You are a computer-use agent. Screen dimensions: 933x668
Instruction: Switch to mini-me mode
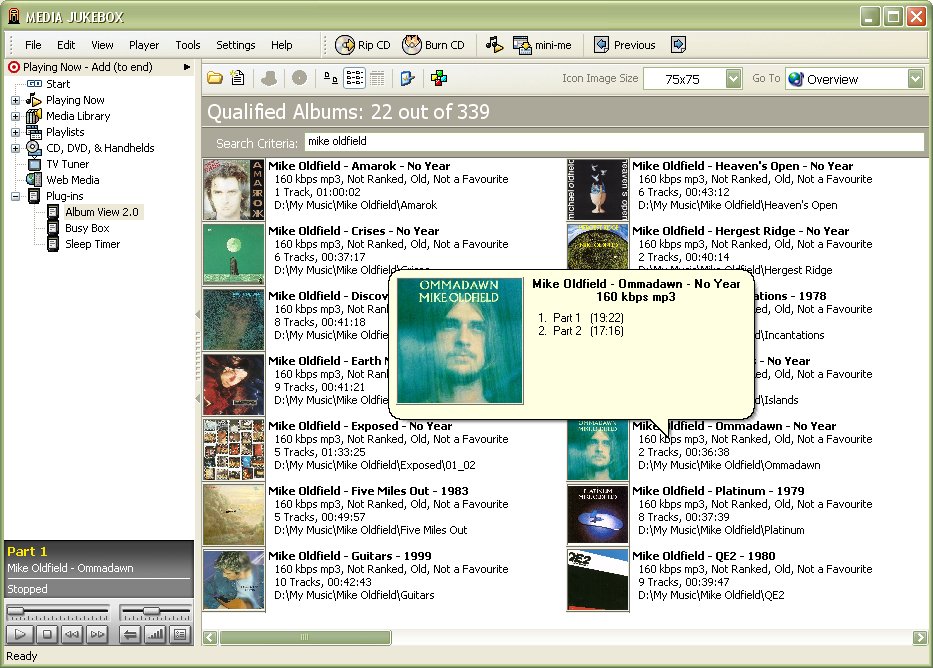click(542, 45)
